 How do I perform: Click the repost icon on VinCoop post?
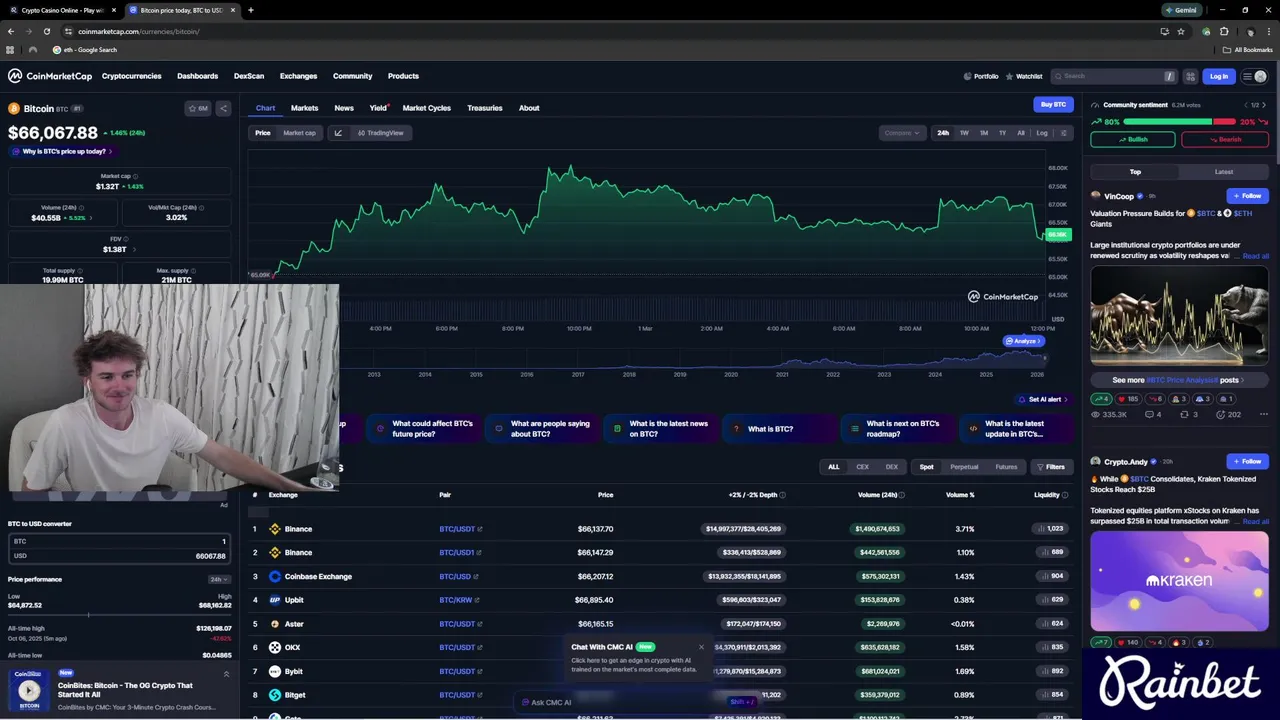(1184, 414)
